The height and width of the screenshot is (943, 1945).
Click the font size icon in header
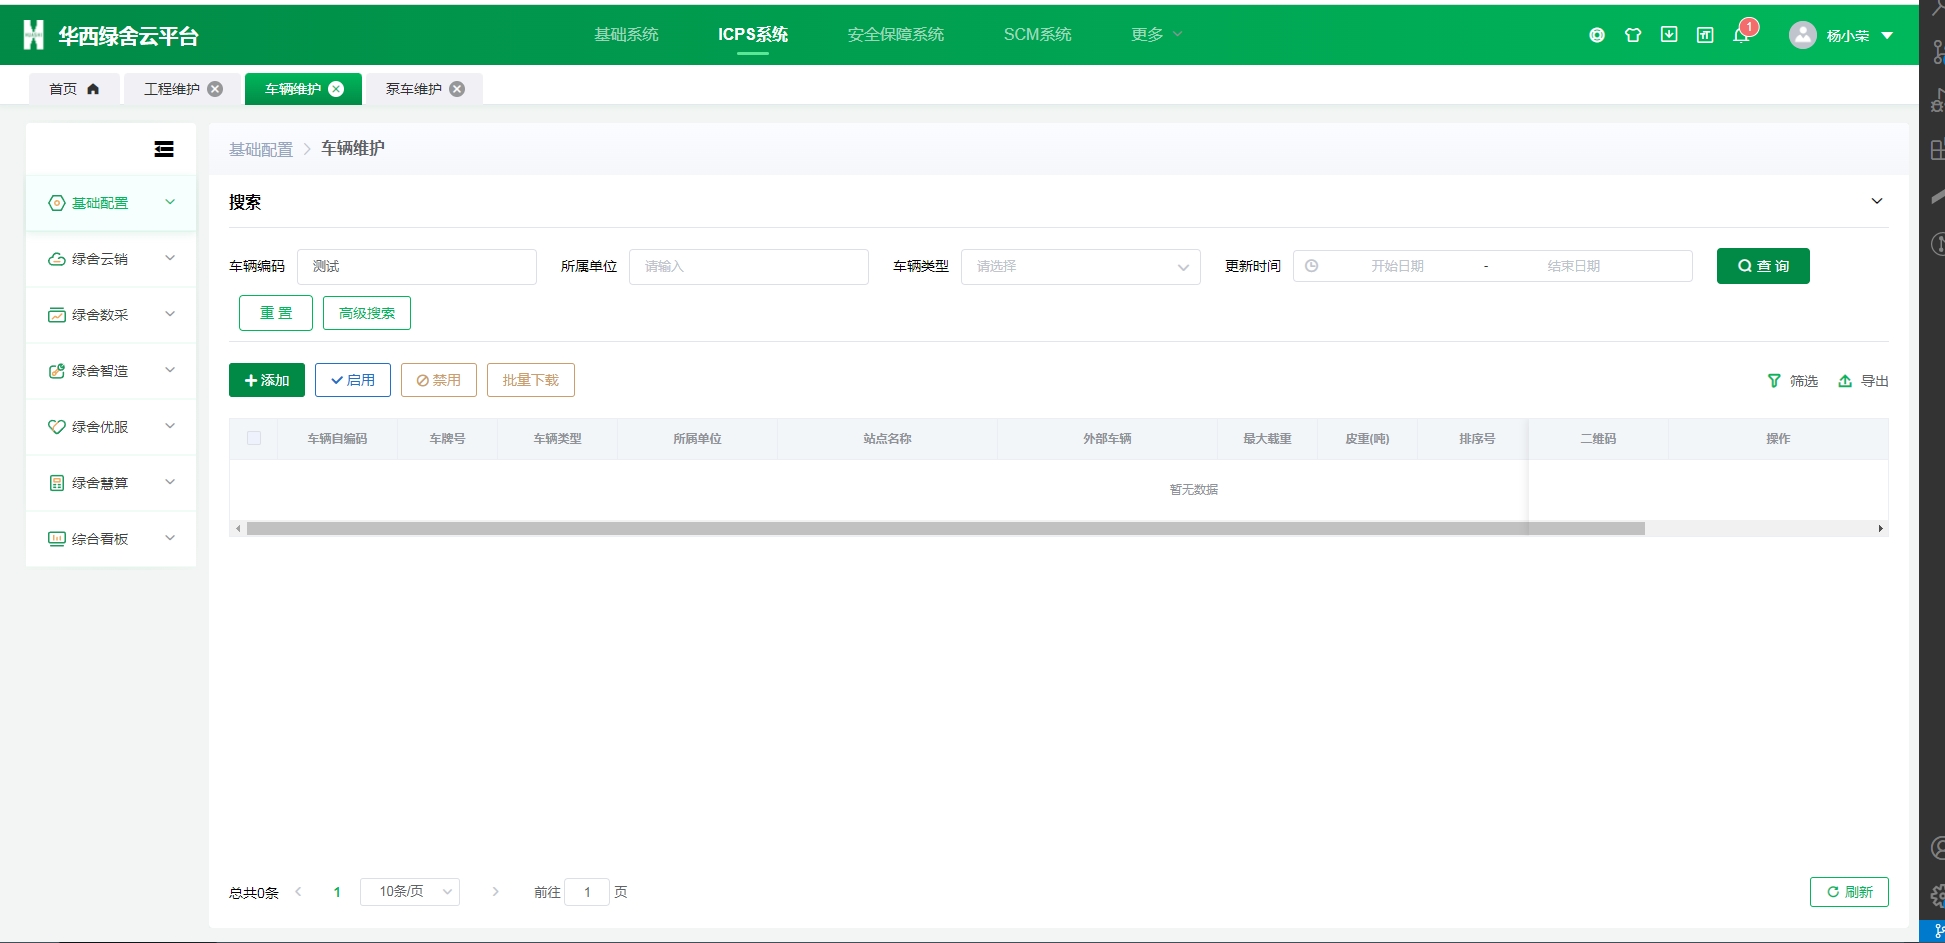tap(1705, 35)
